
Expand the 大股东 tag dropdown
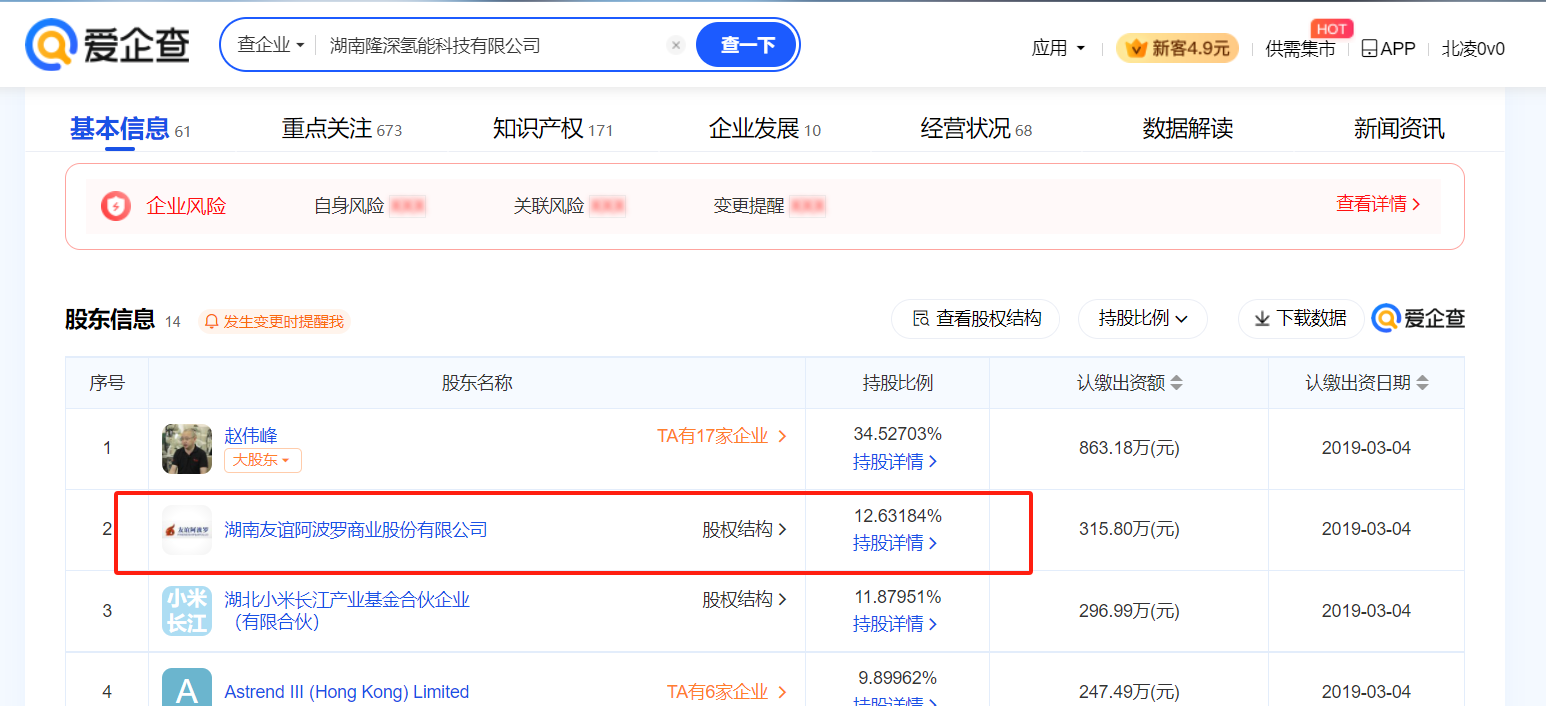pos(263,460)
